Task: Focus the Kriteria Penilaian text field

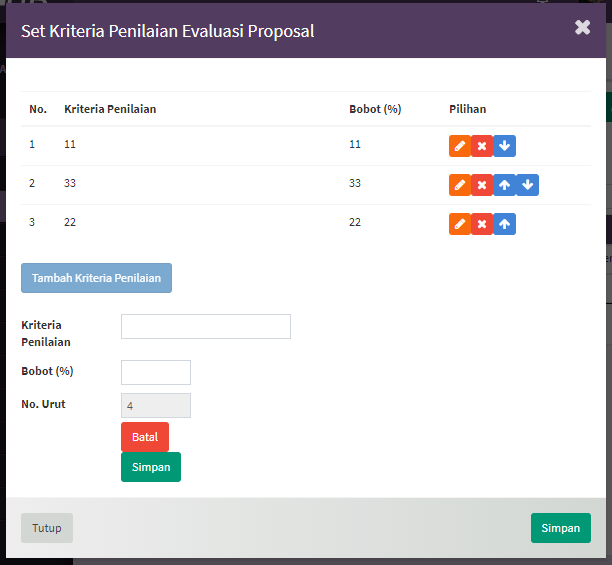Action: point(206,326)
